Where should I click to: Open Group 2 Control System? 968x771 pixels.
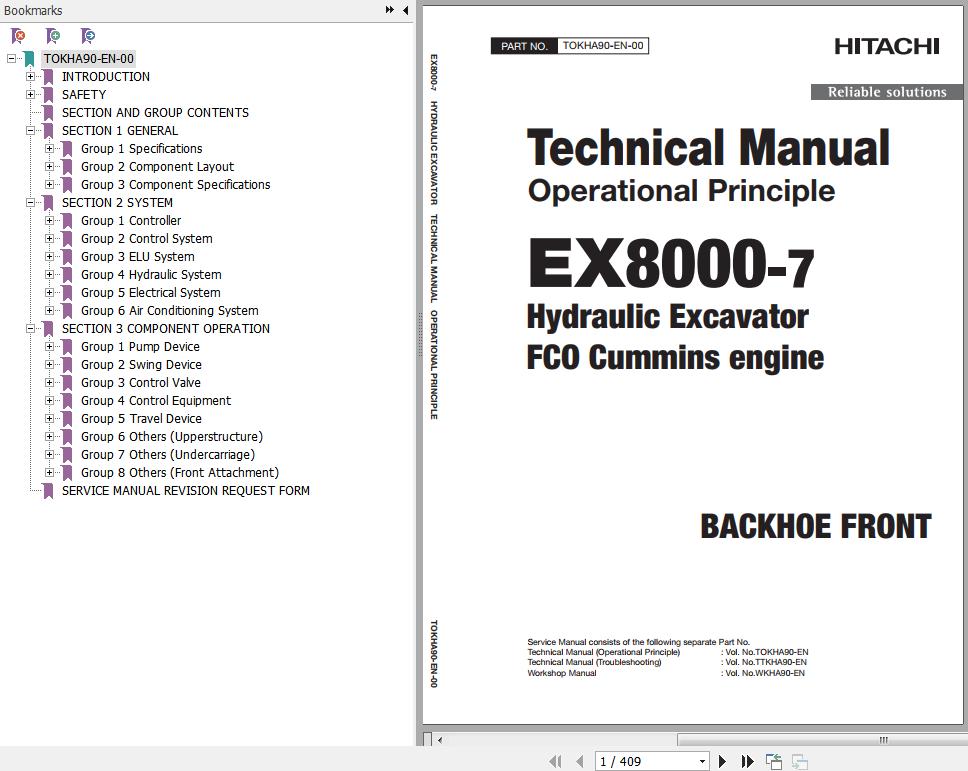146,238
